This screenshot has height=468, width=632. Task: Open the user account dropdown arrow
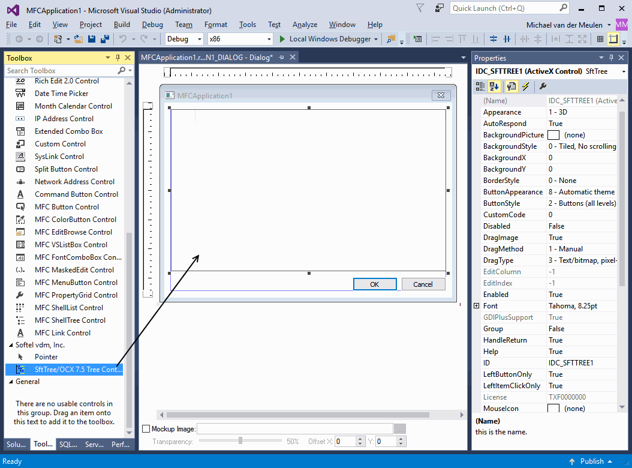(x=609, y=25)
